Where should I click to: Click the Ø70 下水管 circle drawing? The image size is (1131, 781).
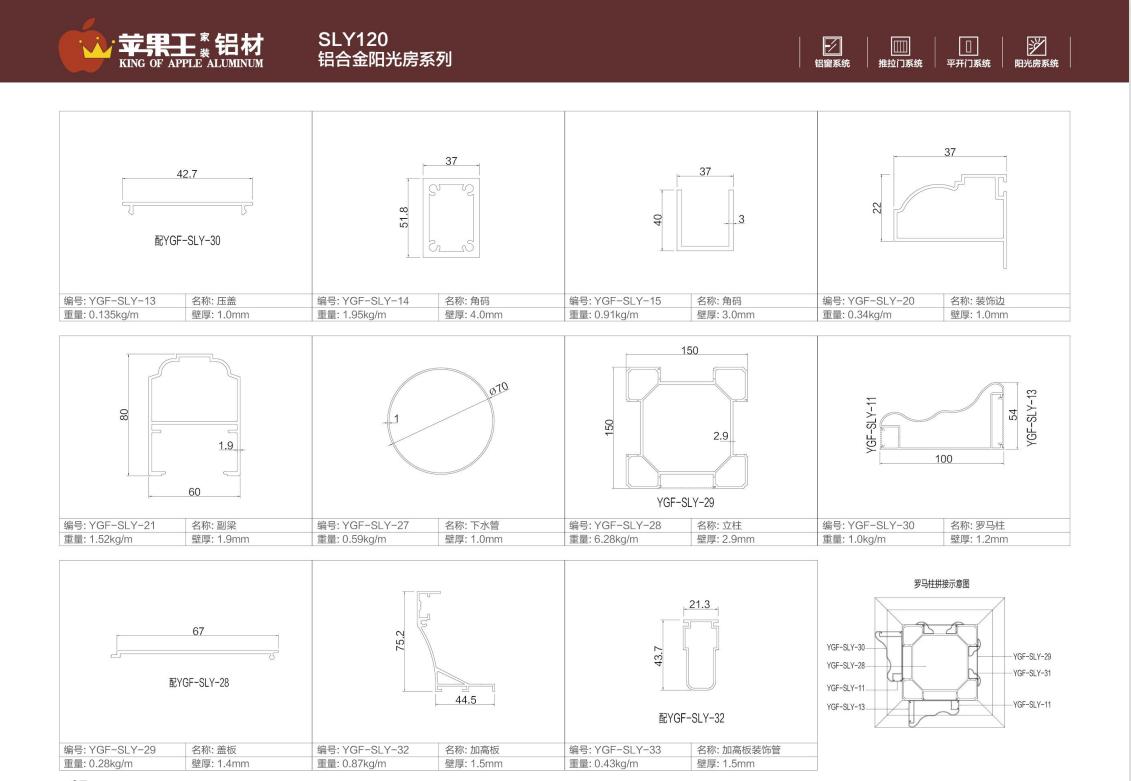pos(442,421)
